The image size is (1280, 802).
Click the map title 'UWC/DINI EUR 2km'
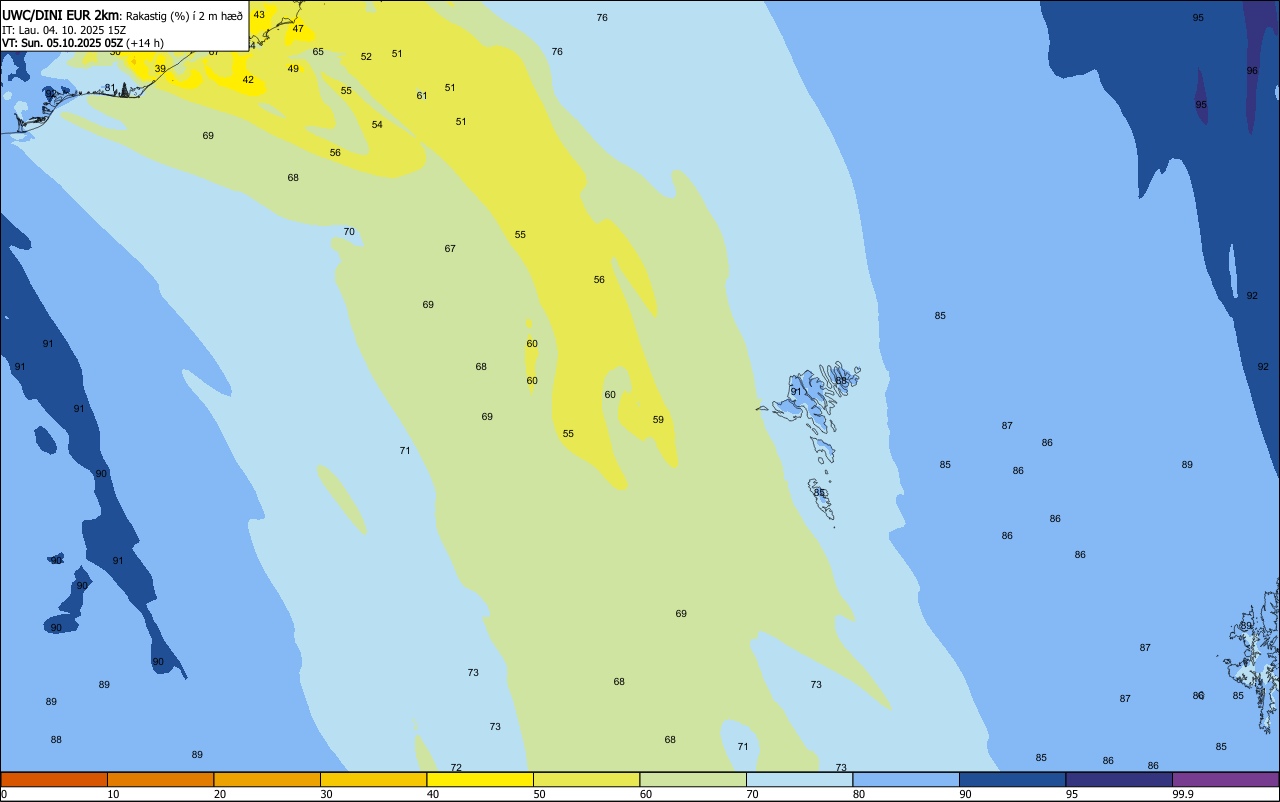coord(60,15)
